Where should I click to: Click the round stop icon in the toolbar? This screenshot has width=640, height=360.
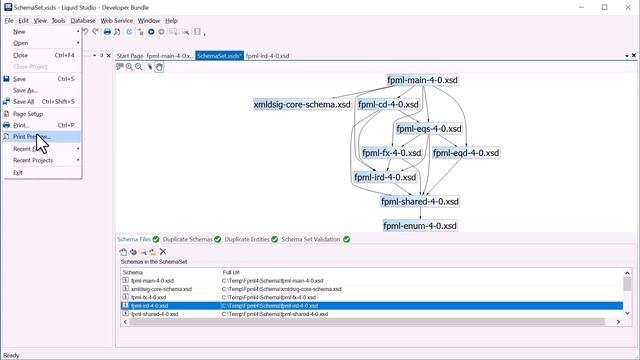tap(161, 32)
